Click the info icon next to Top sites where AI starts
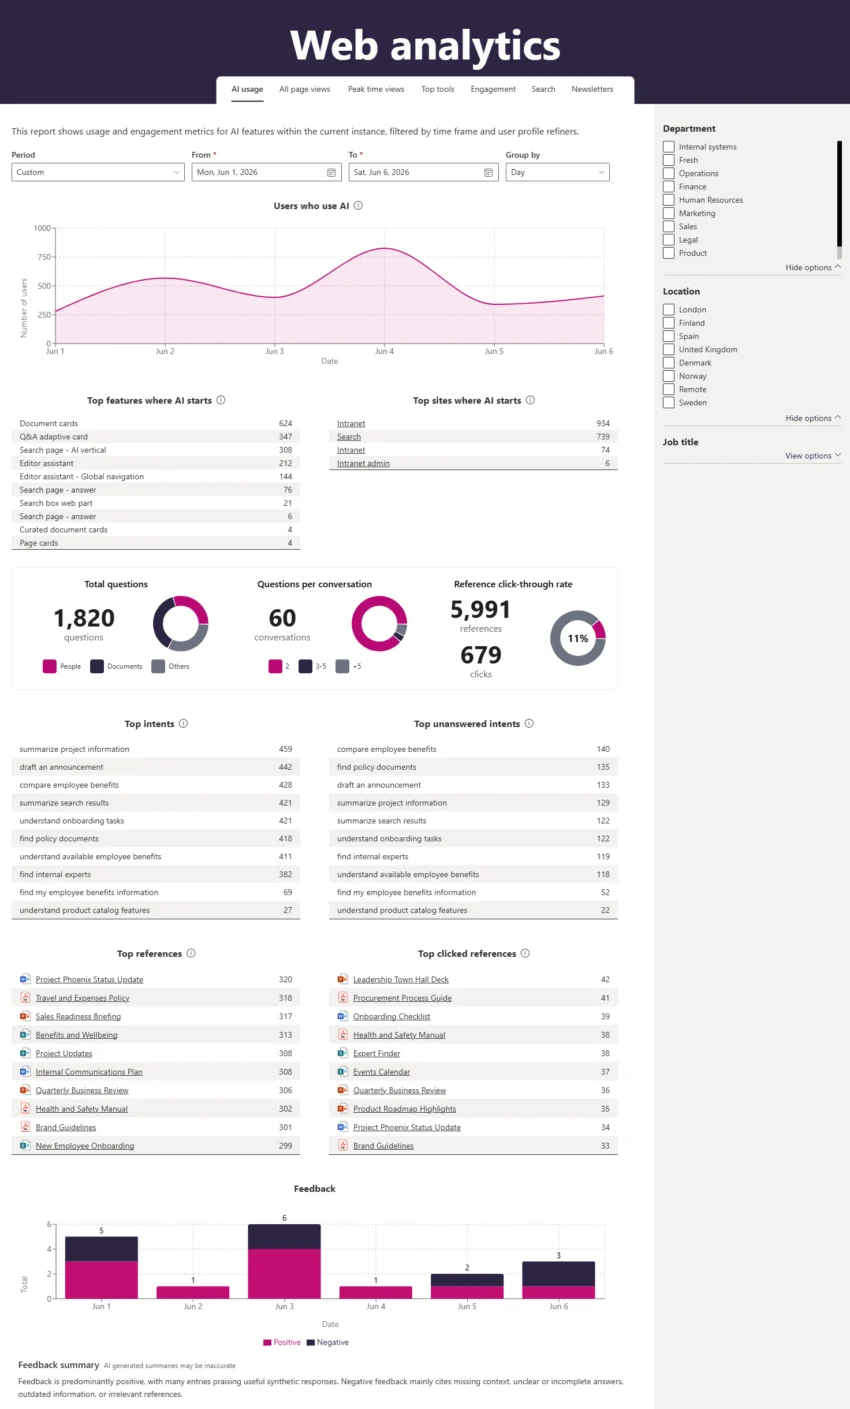Viewport: 850px width, 1409px height. 530,400
